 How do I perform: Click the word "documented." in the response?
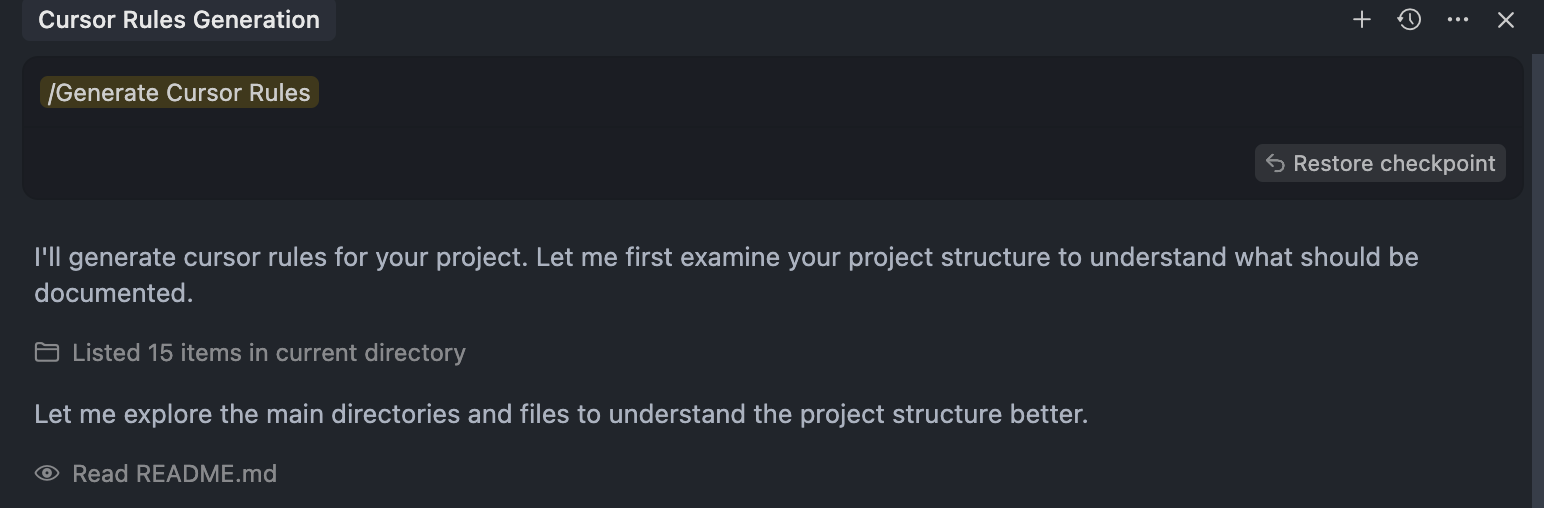coord(114,293)
